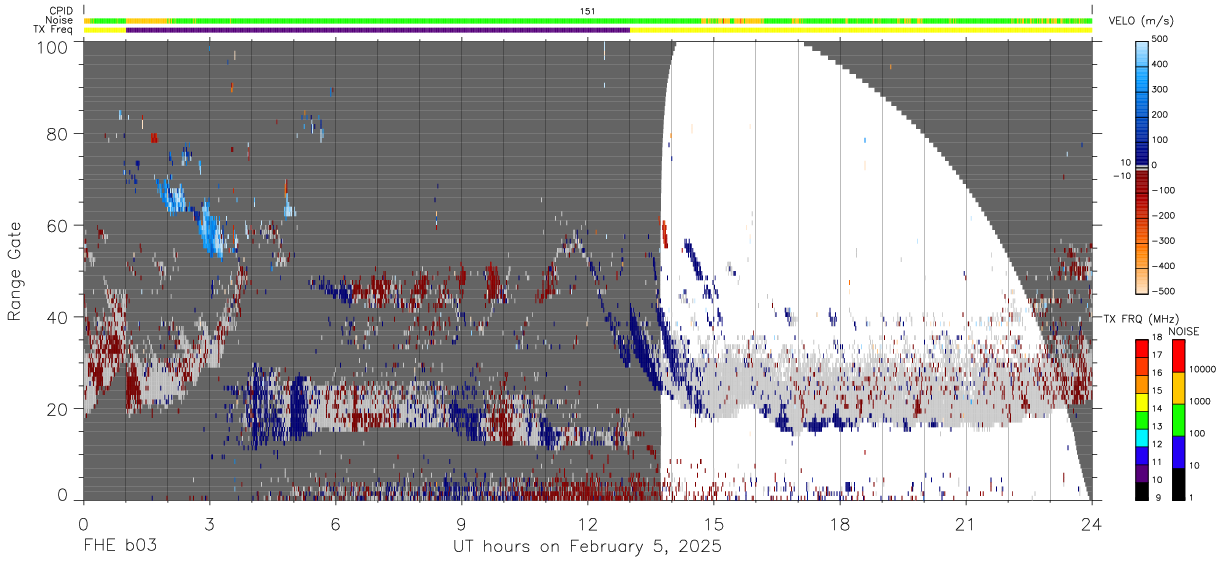The height and width of the screenshot is (567, 1228).
Task: Click the light-blue top of the velocity colorbar
Action: [x=1143, y=52]
